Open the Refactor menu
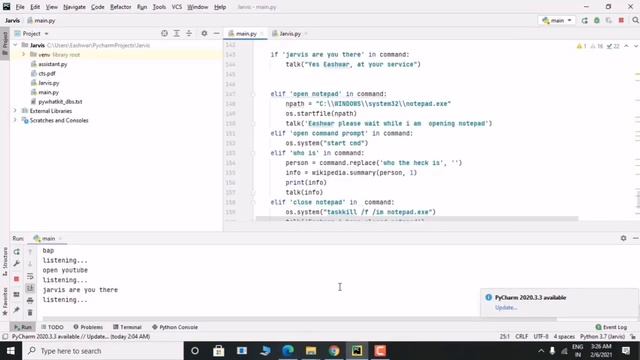 120,7
